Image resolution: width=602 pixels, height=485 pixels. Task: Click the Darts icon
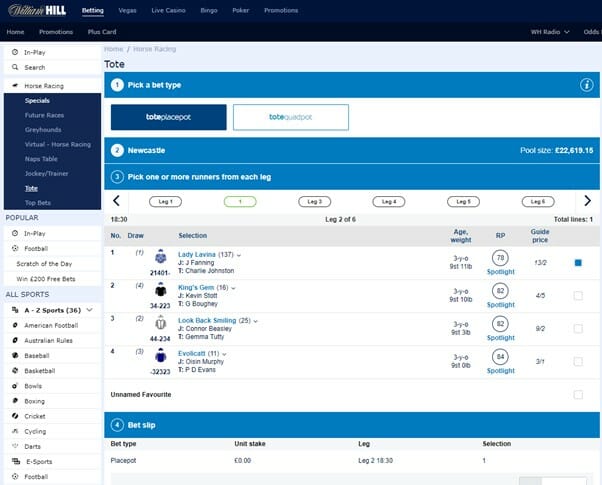[x=15, y=446]
